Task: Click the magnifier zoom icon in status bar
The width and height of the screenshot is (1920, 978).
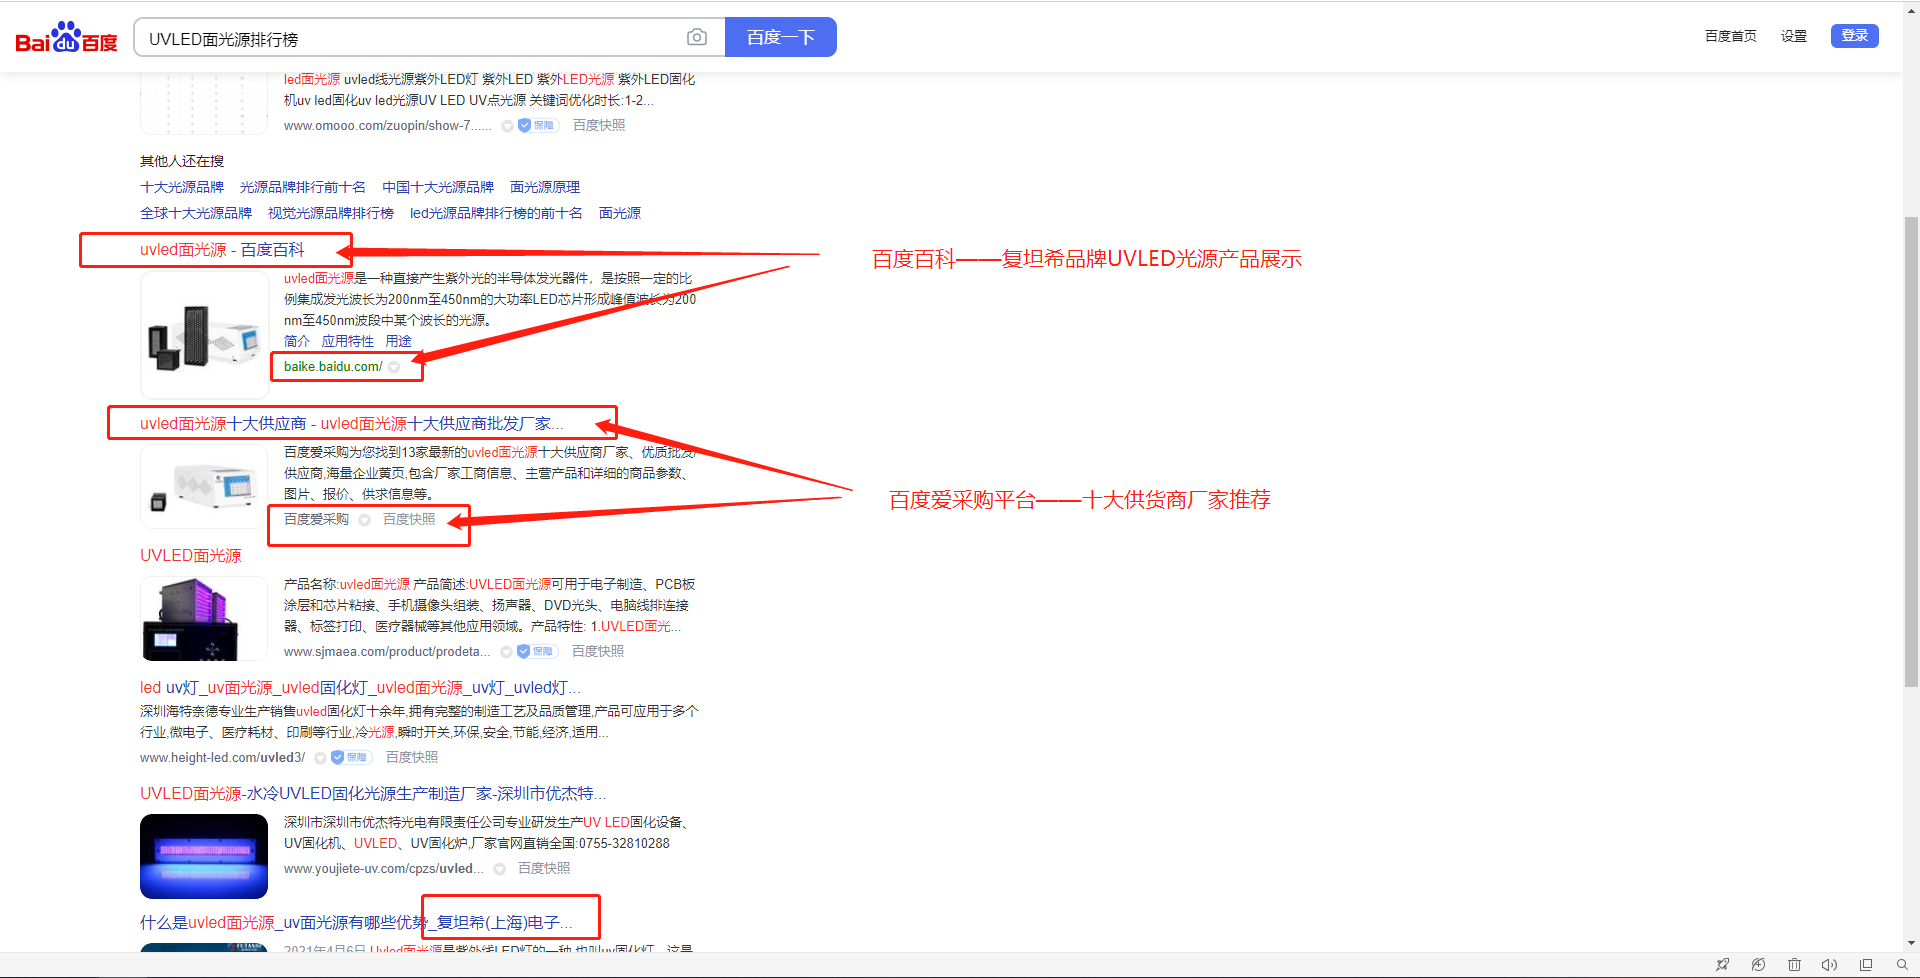Action: (x=1902, y=965)
